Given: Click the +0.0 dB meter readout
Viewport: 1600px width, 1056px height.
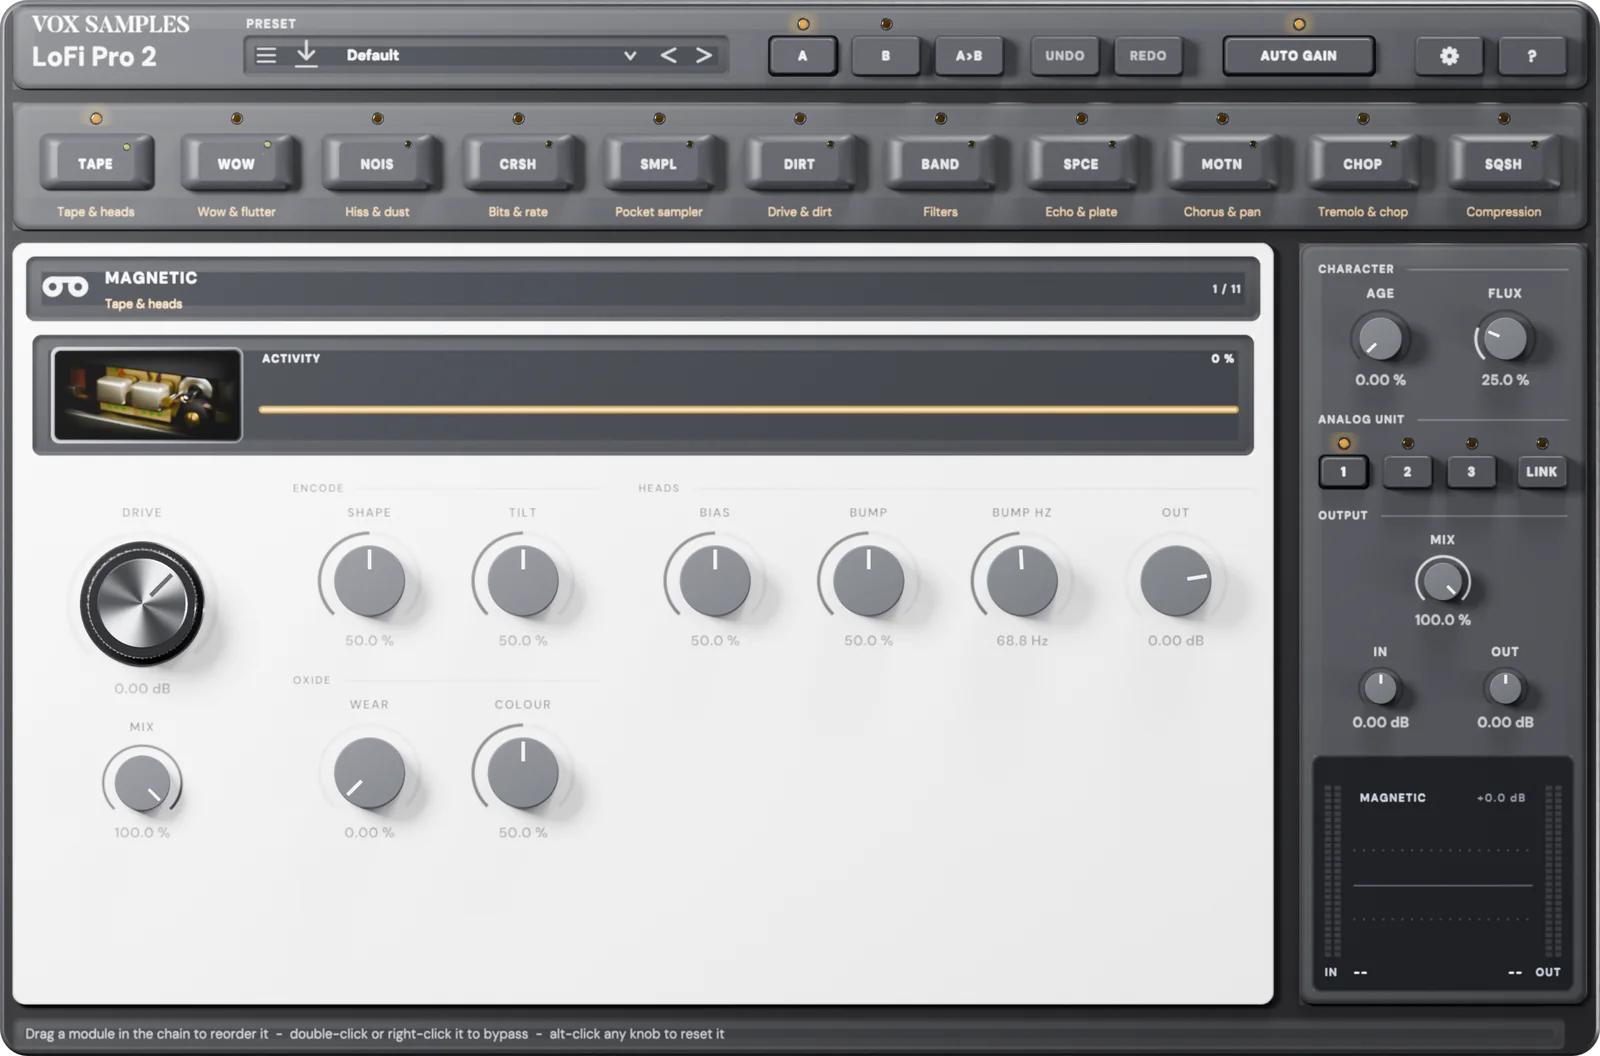Looking at the screenshot, I should (x=1501, y=798).
